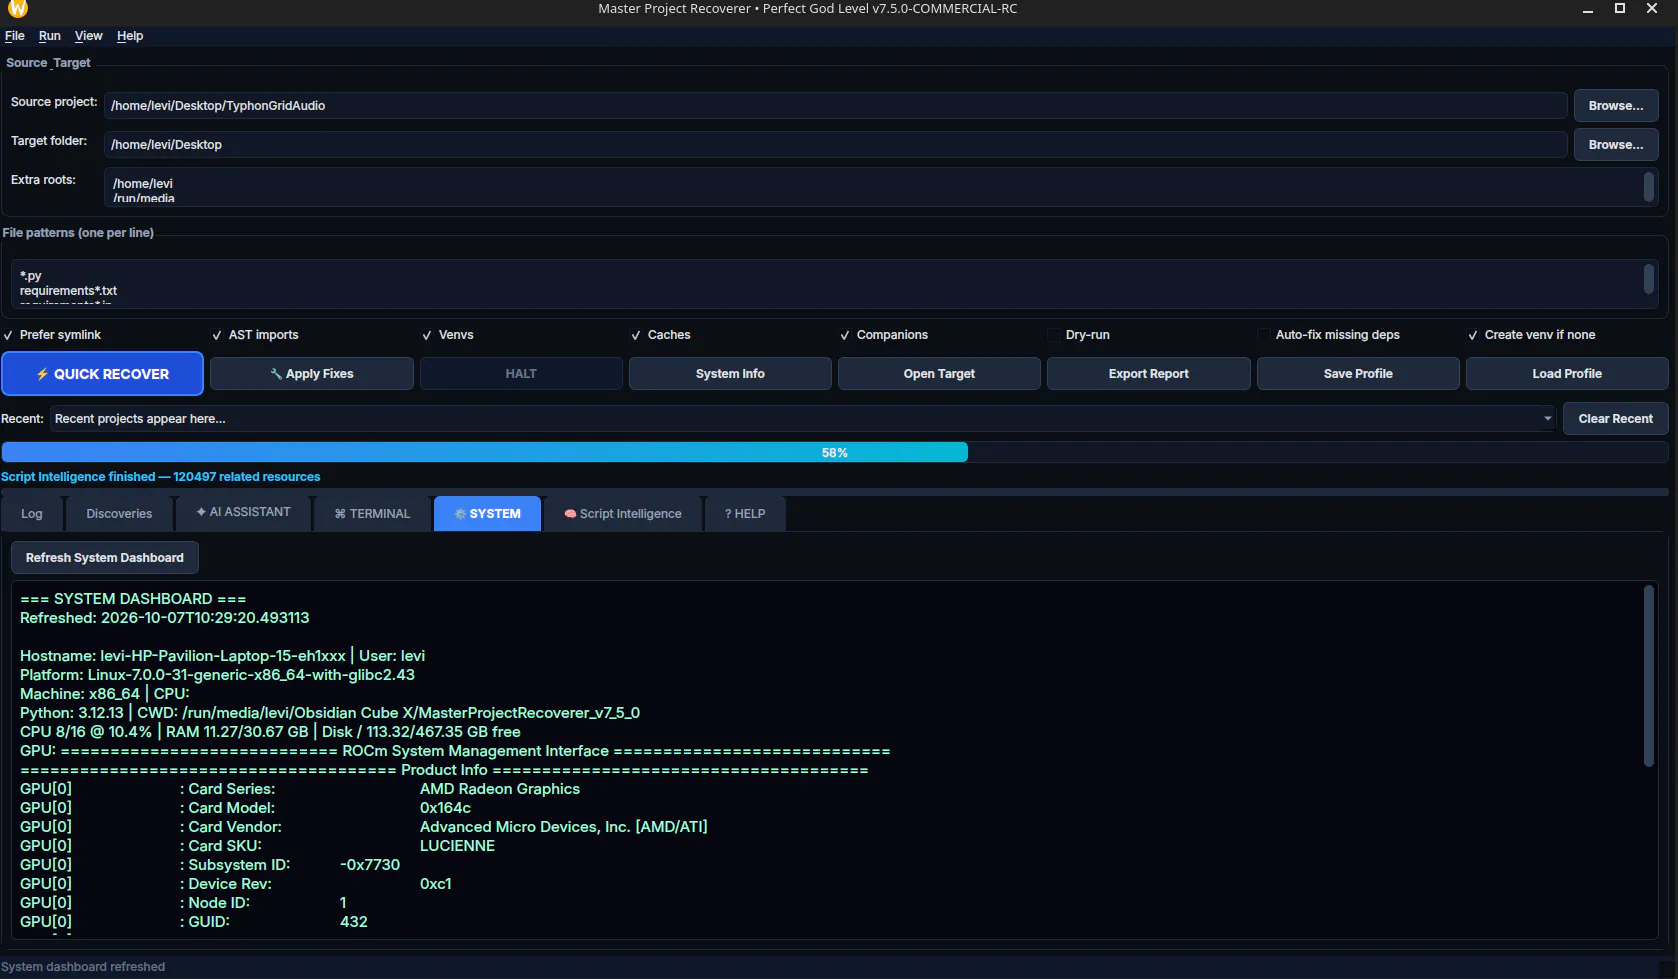Open the AI ASSISTANT tab
The image size is (1678, 979).
(x=244, y=512)
